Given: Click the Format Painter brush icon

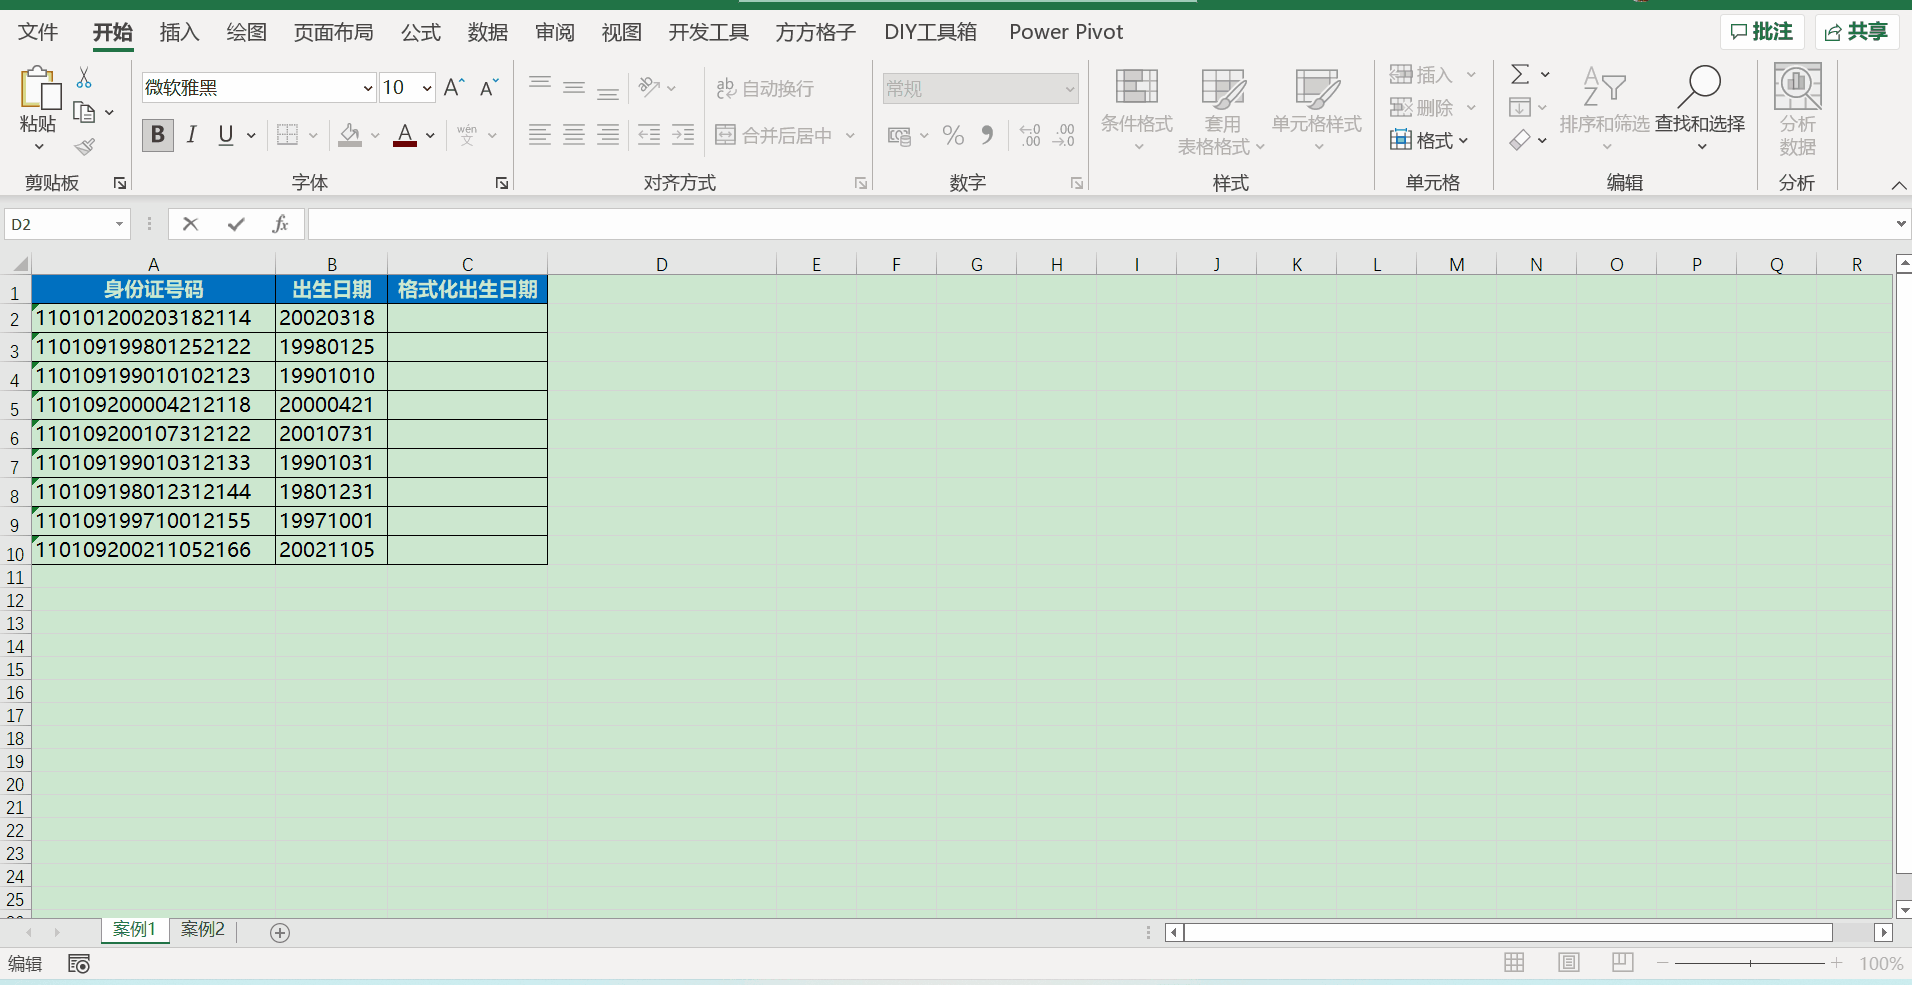Looking at the screenshot, I should 85,147.
